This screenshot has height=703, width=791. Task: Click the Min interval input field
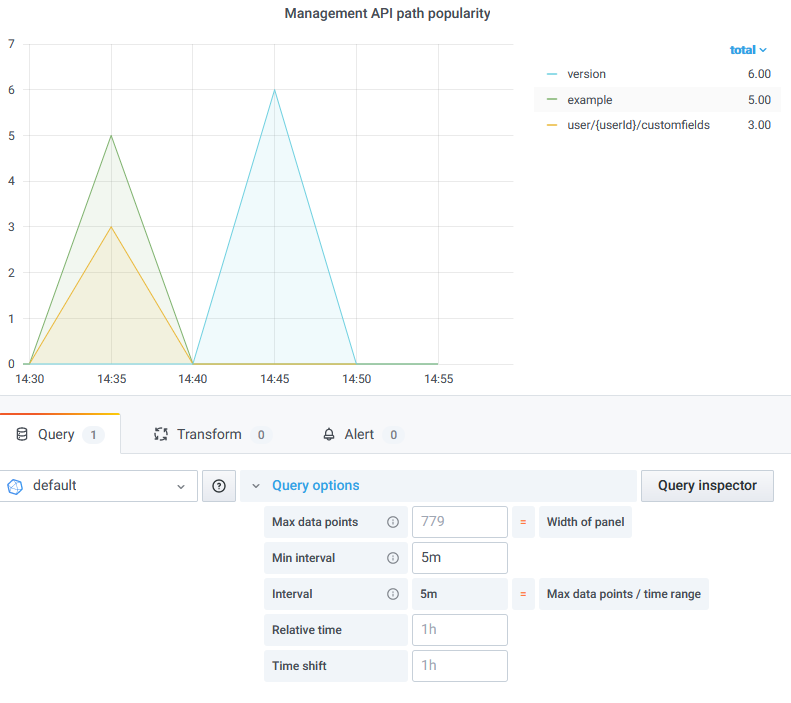pos(459,558)
